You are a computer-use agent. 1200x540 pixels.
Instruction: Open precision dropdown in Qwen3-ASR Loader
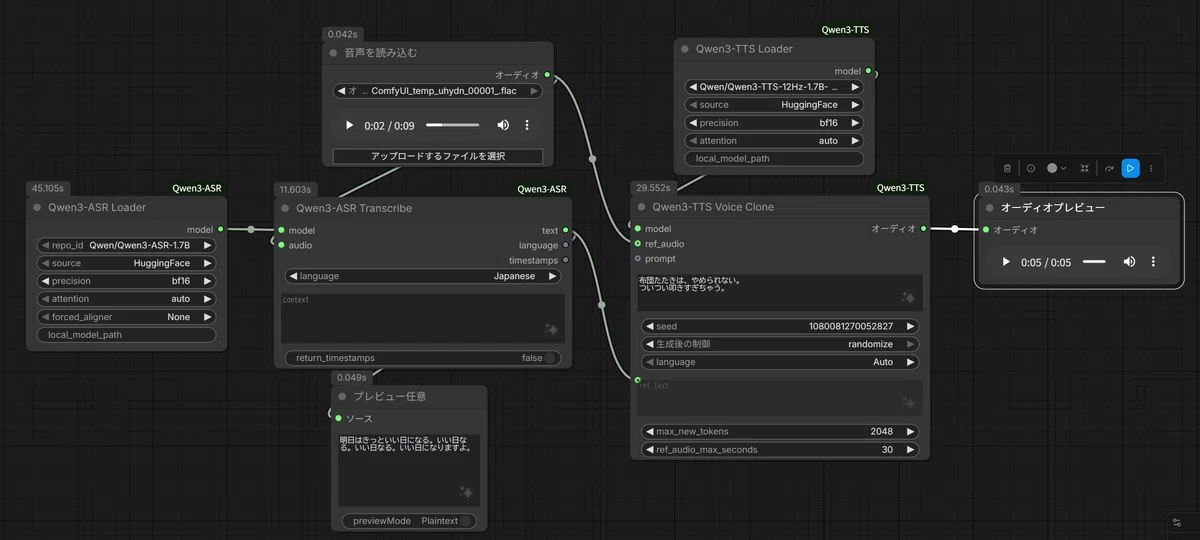click(x=126, y=281)
